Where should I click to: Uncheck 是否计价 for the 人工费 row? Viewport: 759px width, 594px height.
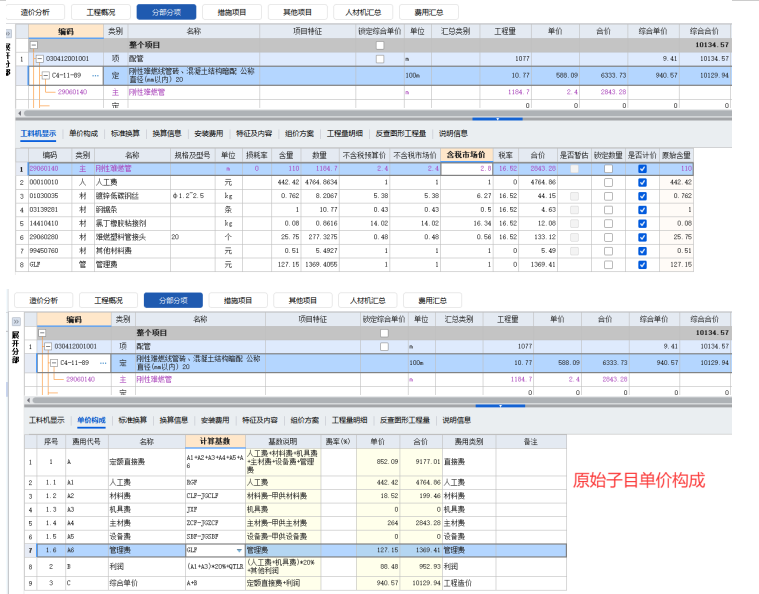[641, 182]
